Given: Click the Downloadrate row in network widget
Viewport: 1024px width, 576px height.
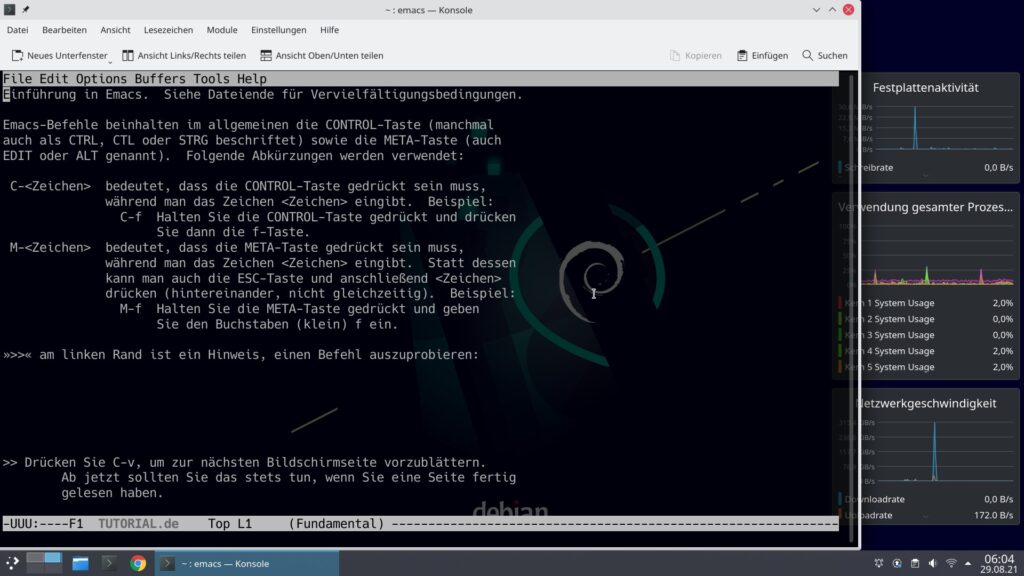Looking at the screenshot, I should (926, 499).
